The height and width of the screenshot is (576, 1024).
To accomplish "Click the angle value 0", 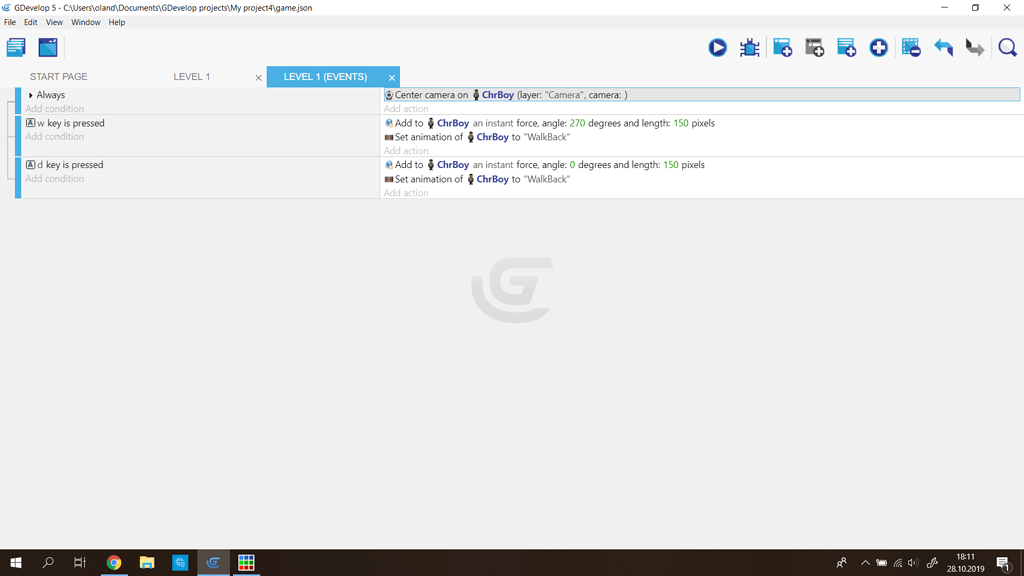I will (572, 165).
